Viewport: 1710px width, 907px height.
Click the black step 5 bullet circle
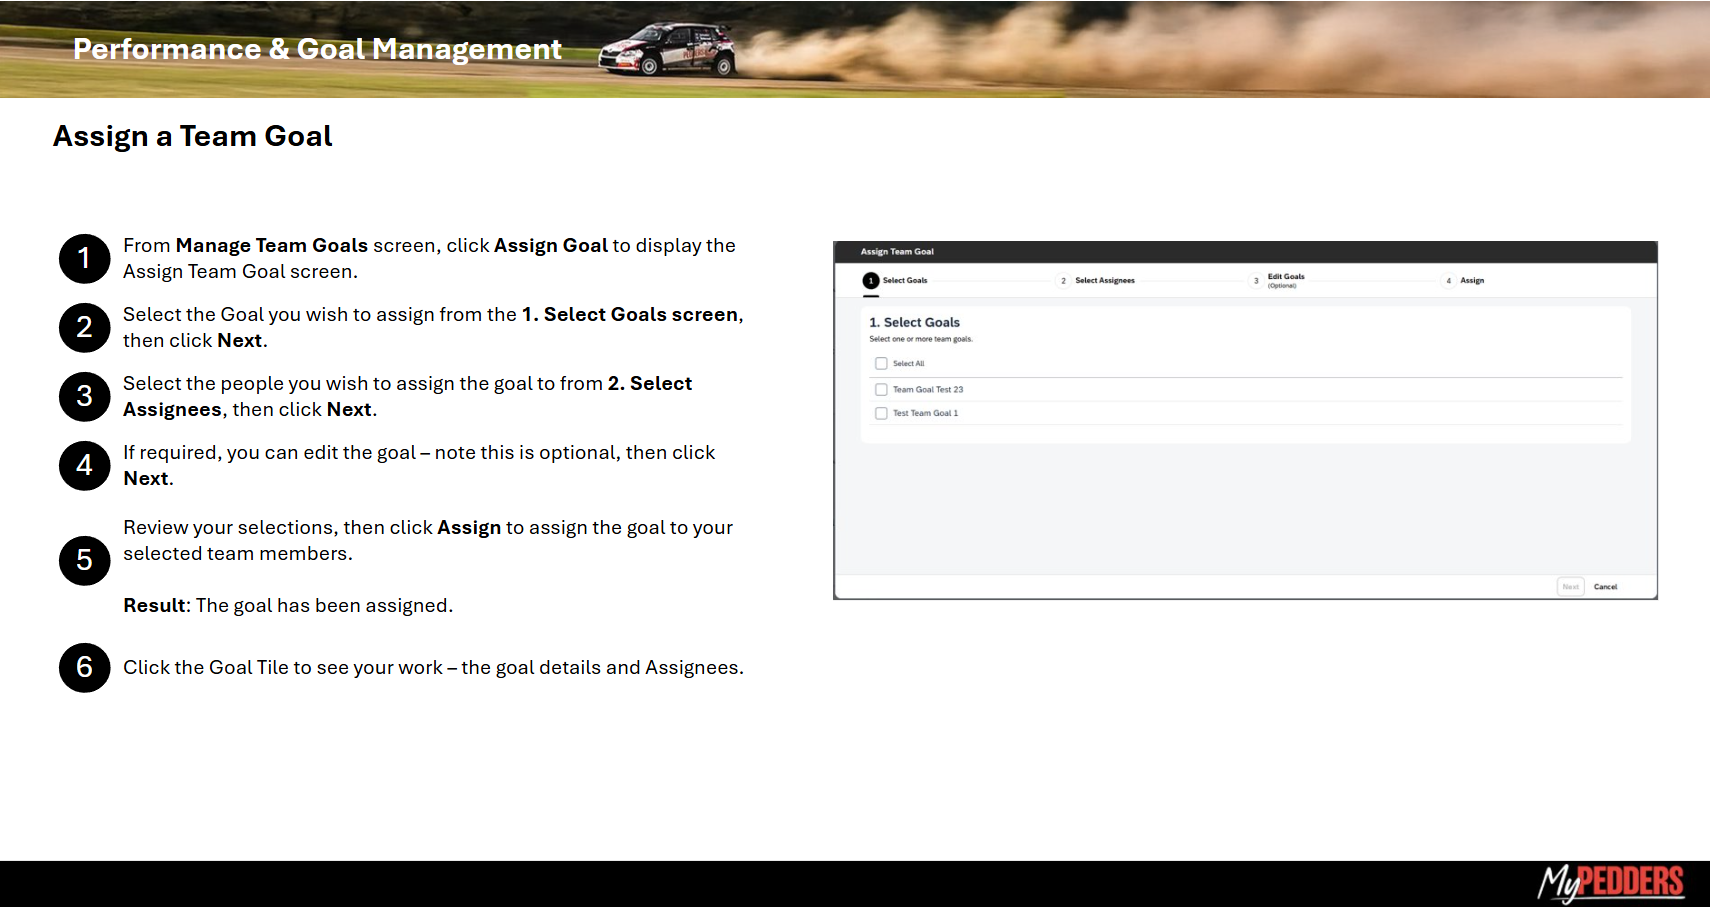click(x=84, y=560)
